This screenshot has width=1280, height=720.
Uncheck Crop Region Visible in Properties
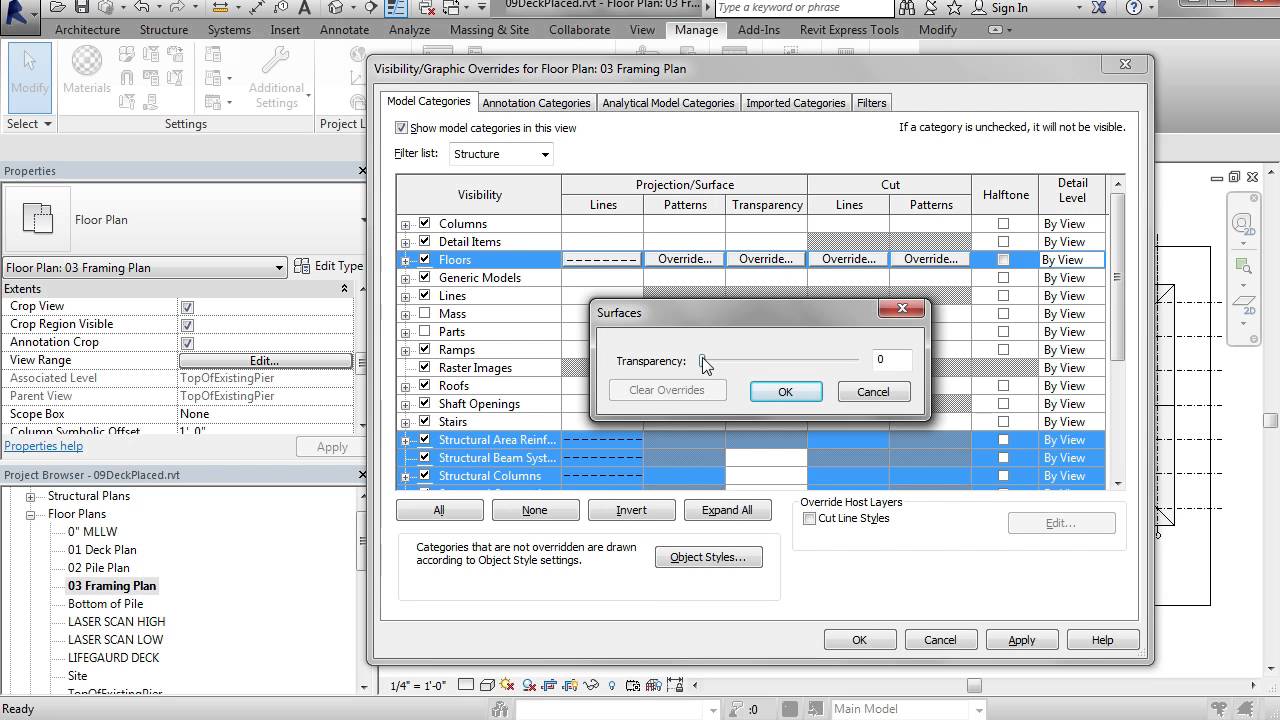(x=187, y=325)
